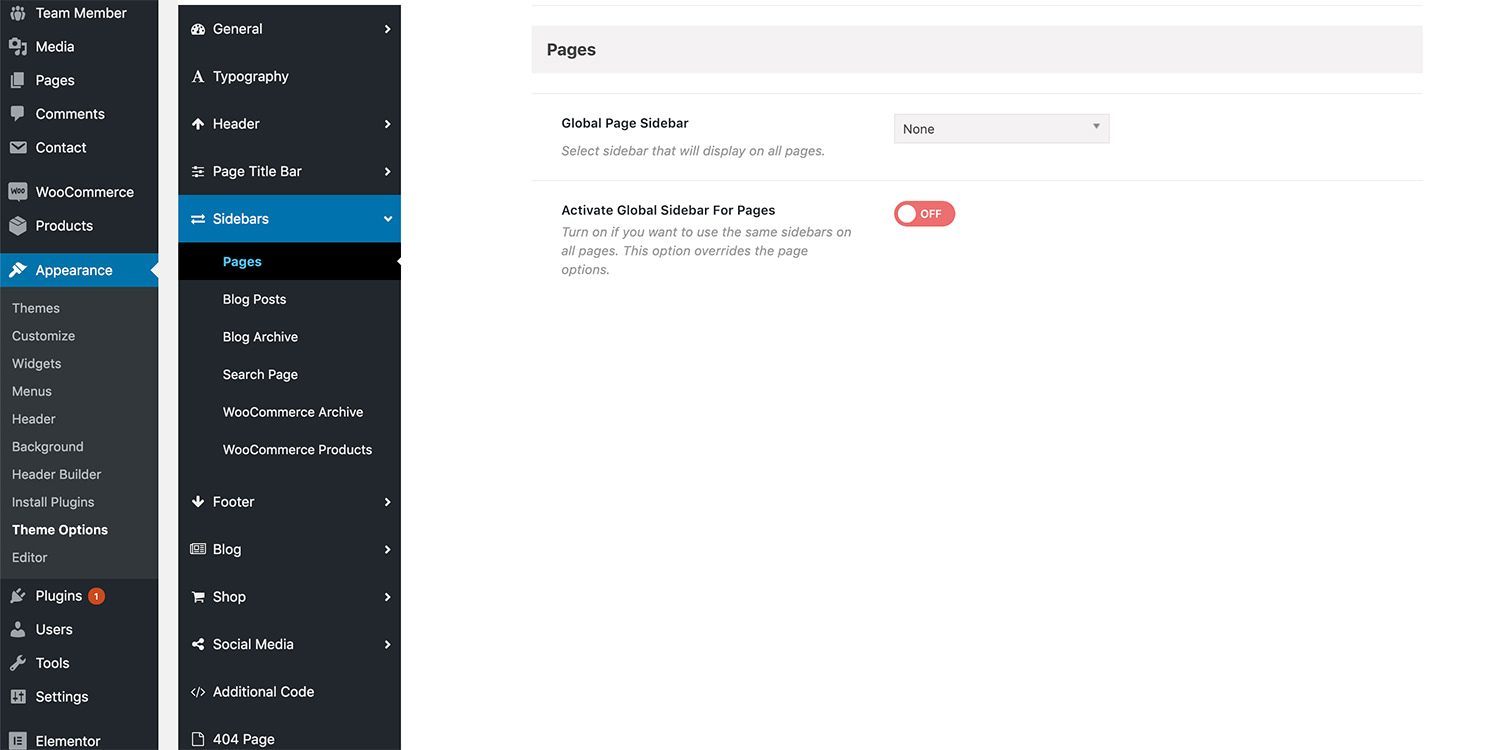Expand the Footer options arrow
Image resolution: width=1500 pixels, height=750 pixels.
(x=387, y=502)
